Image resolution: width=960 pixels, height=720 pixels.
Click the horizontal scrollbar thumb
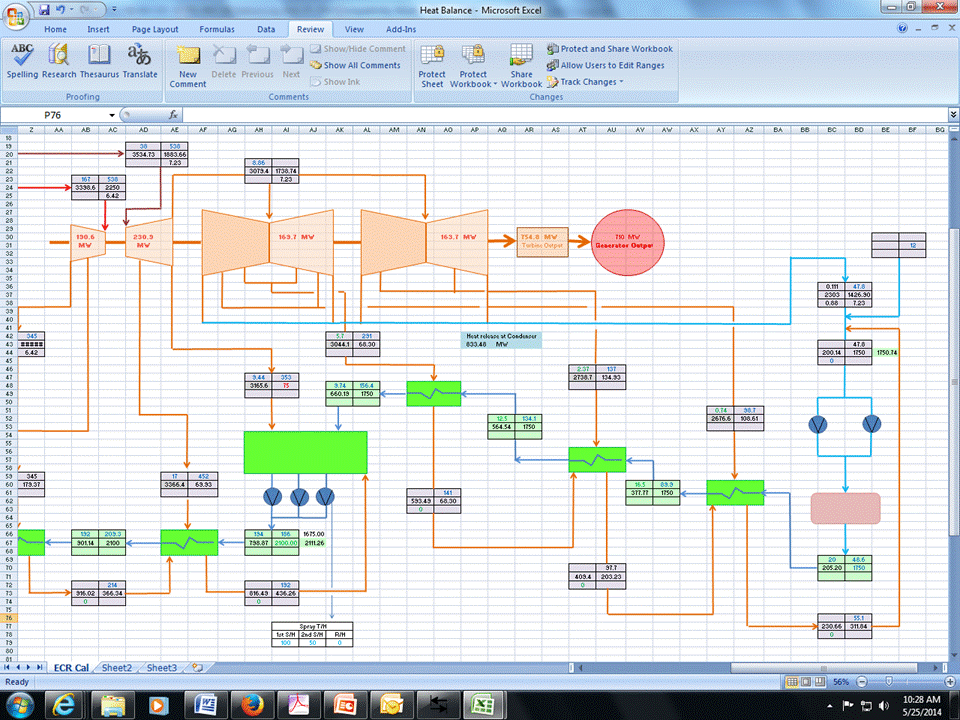point(823,667)
